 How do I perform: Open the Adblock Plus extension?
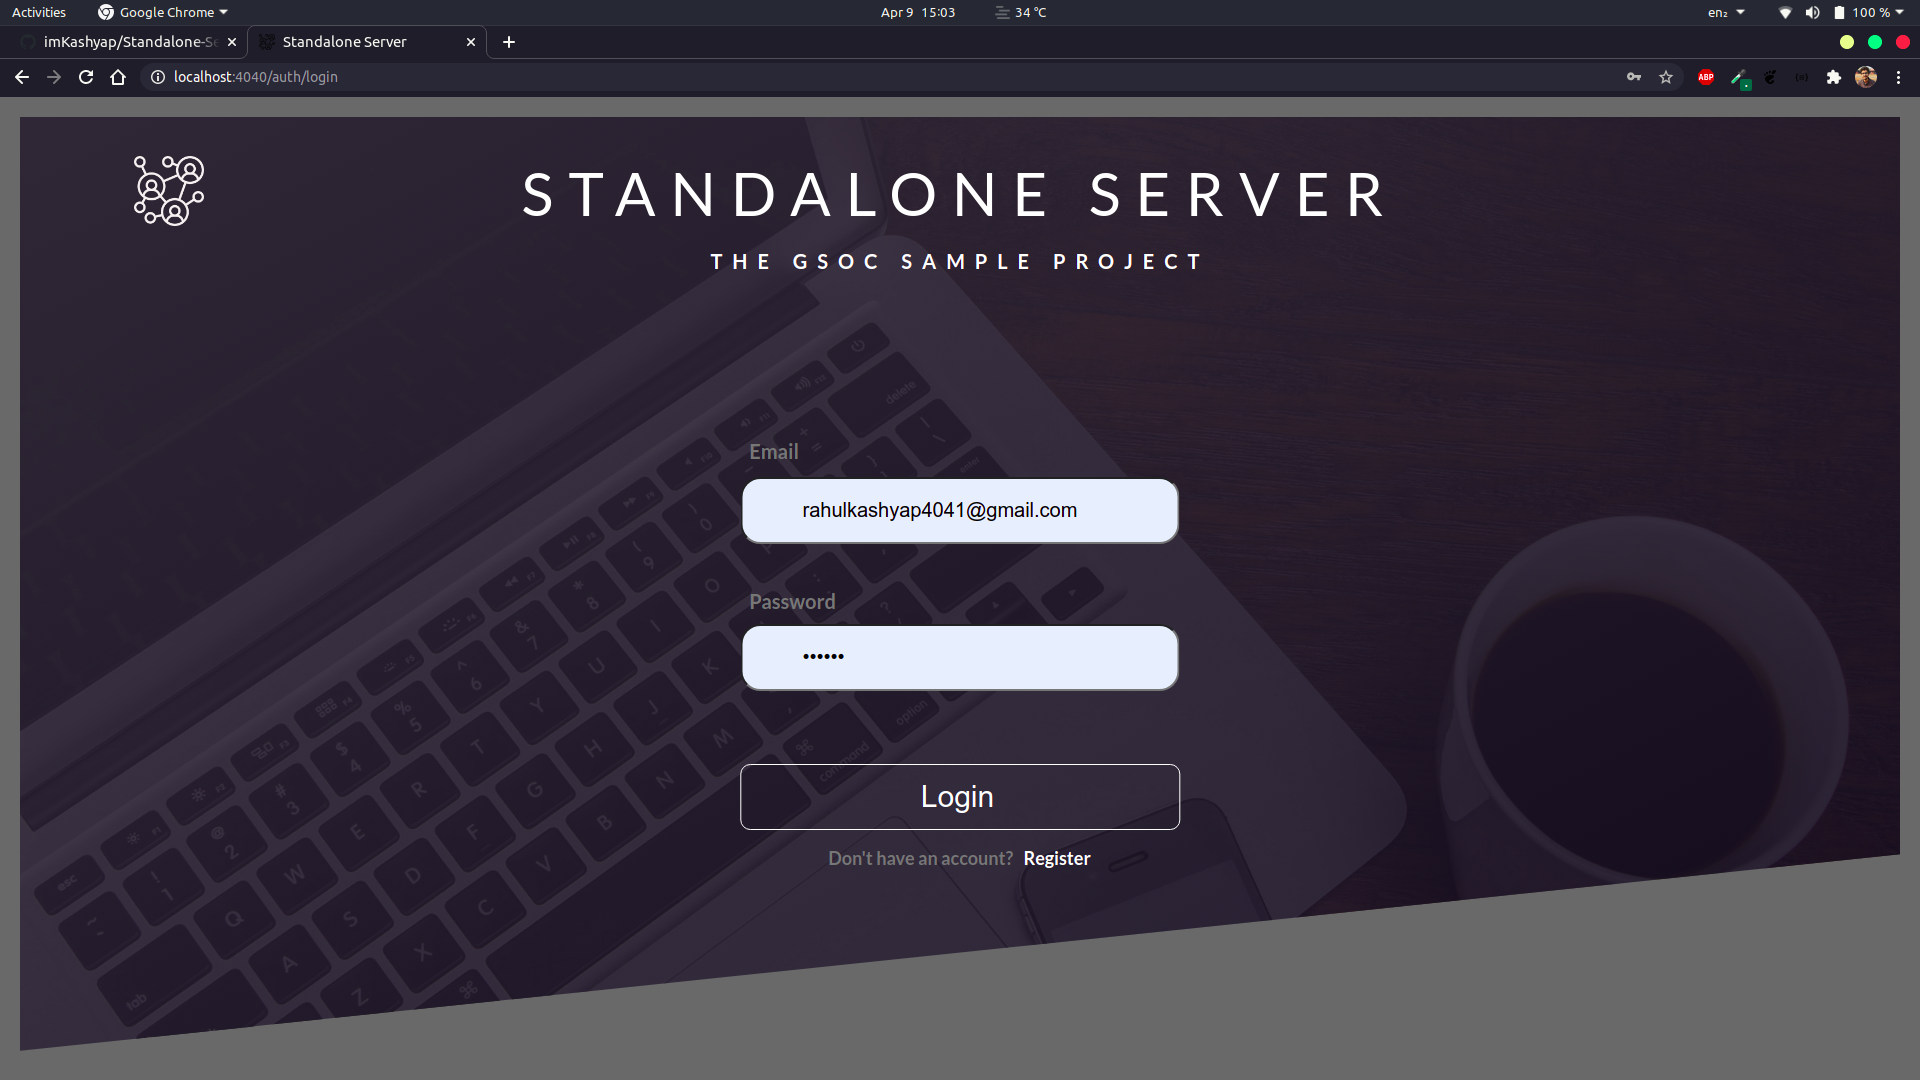click(x=1706, y=77)
